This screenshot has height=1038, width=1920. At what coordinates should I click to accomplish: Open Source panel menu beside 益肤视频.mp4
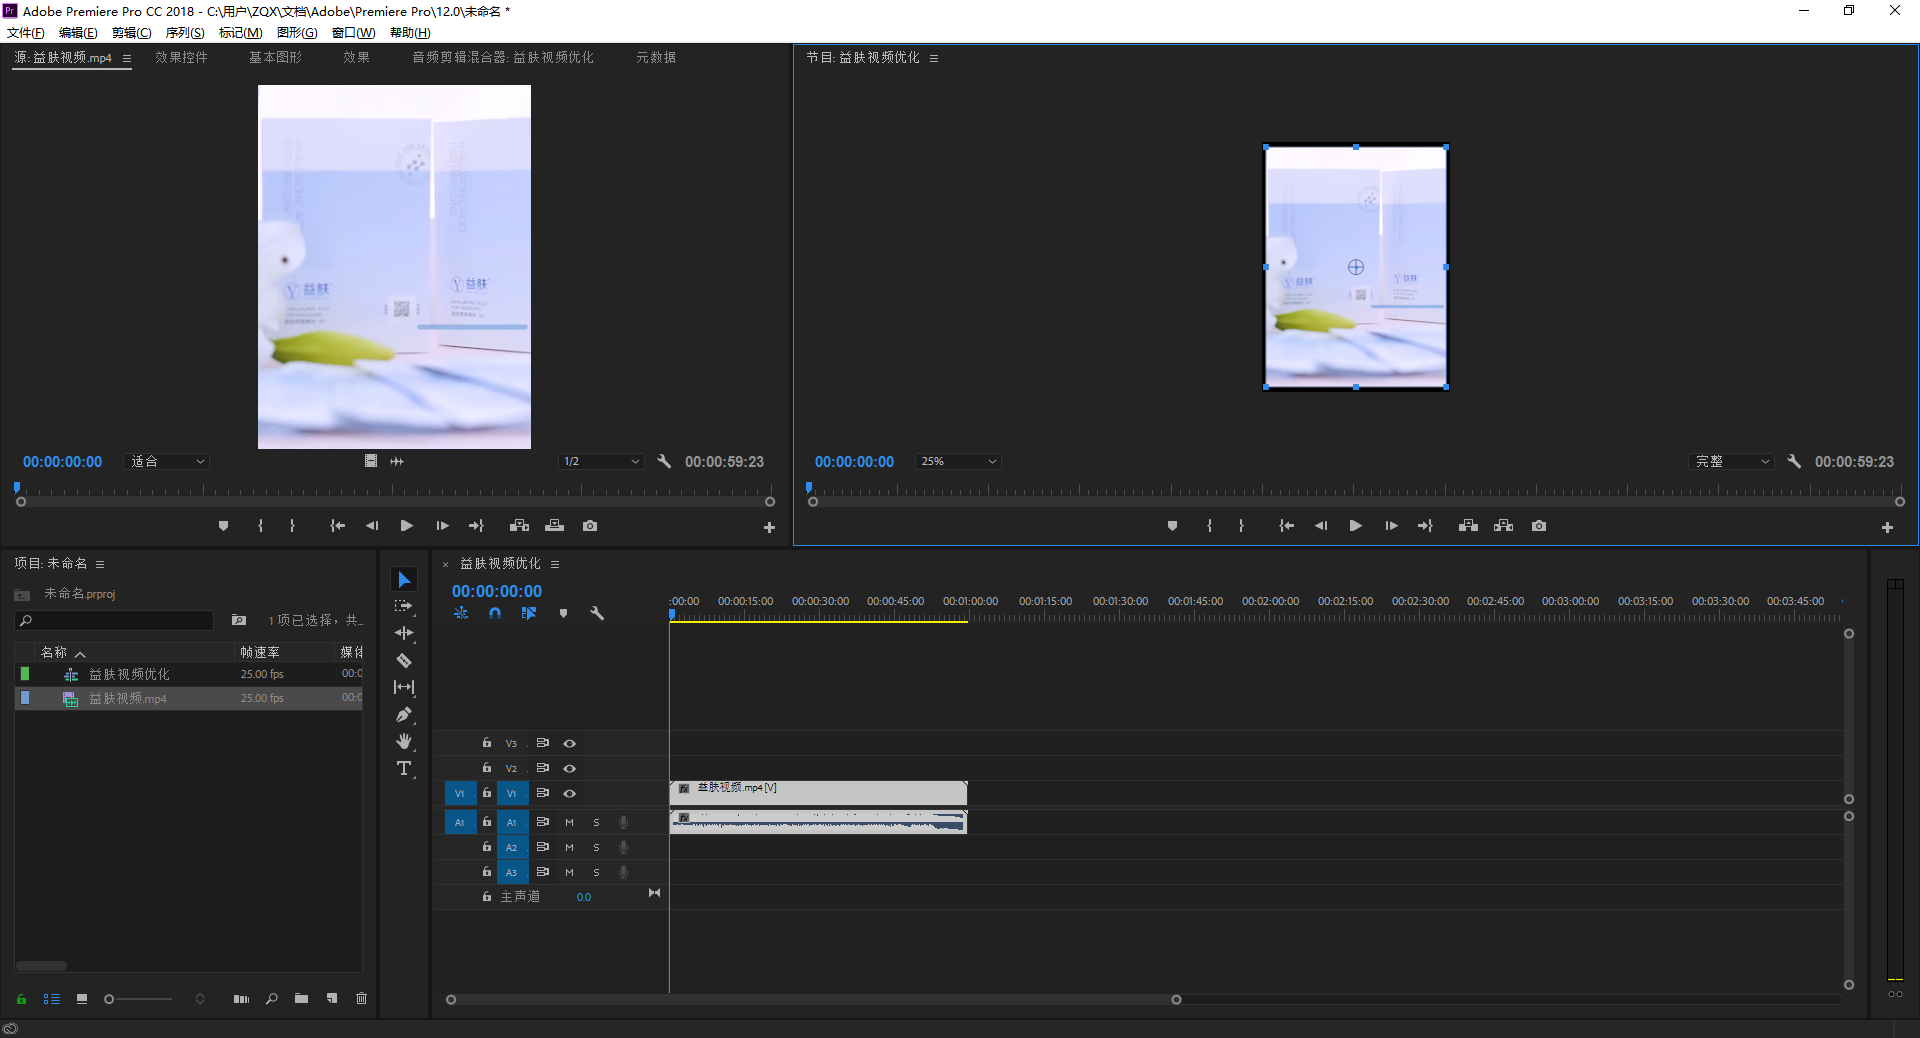[127, 58]
